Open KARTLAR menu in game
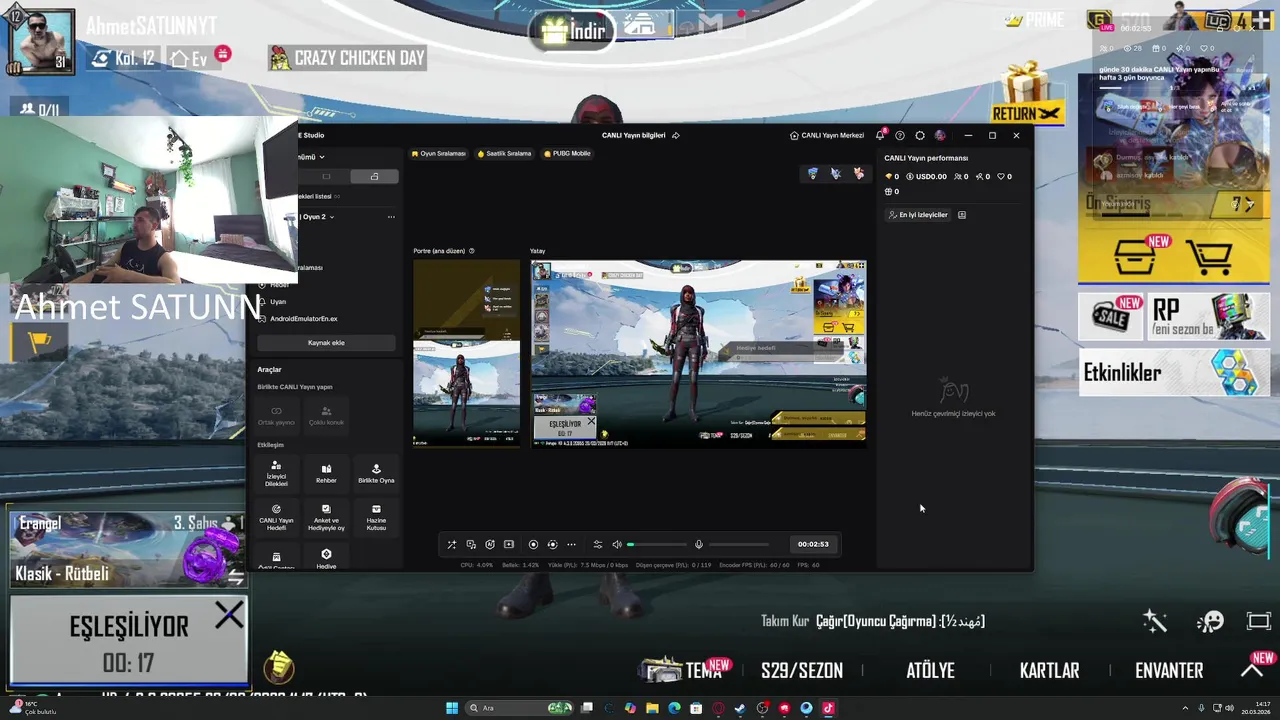This screenshot has height=720, width=1280. click(1049, 670)
